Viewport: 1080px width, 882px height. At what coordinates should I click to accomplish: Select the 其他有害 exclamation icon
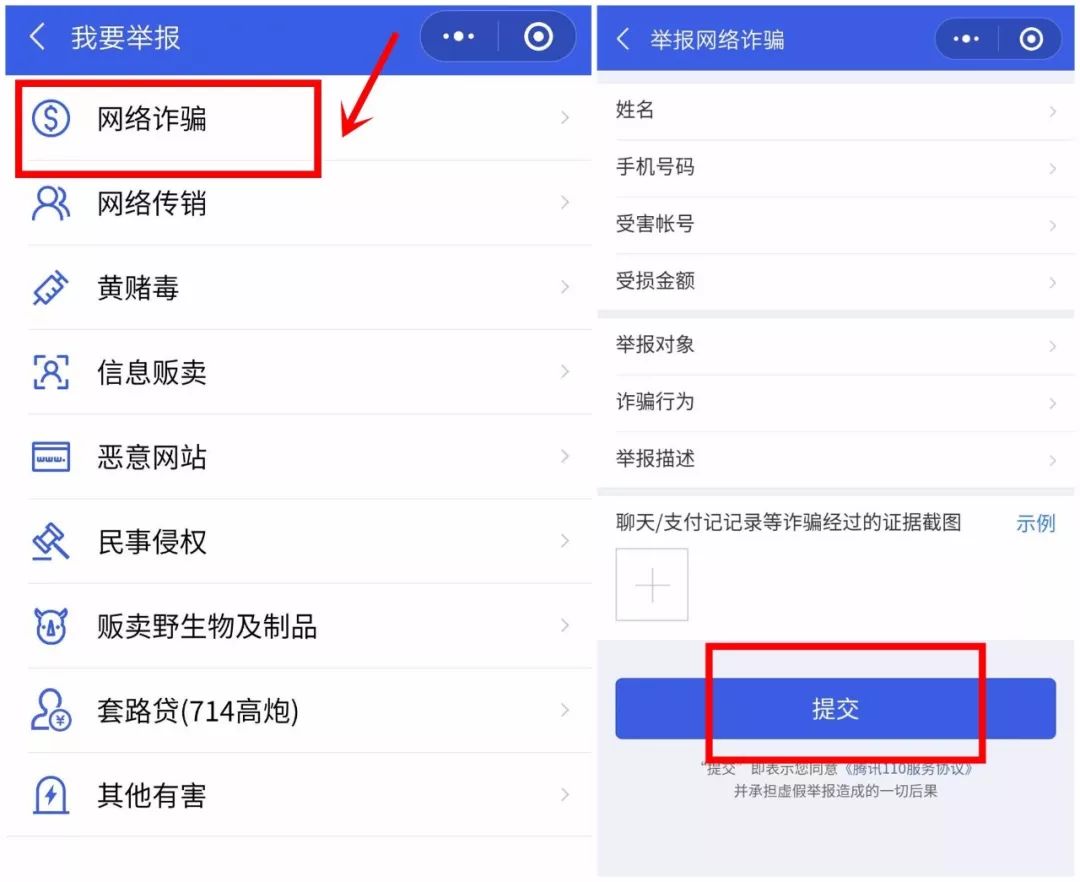[x=49, y=796]
